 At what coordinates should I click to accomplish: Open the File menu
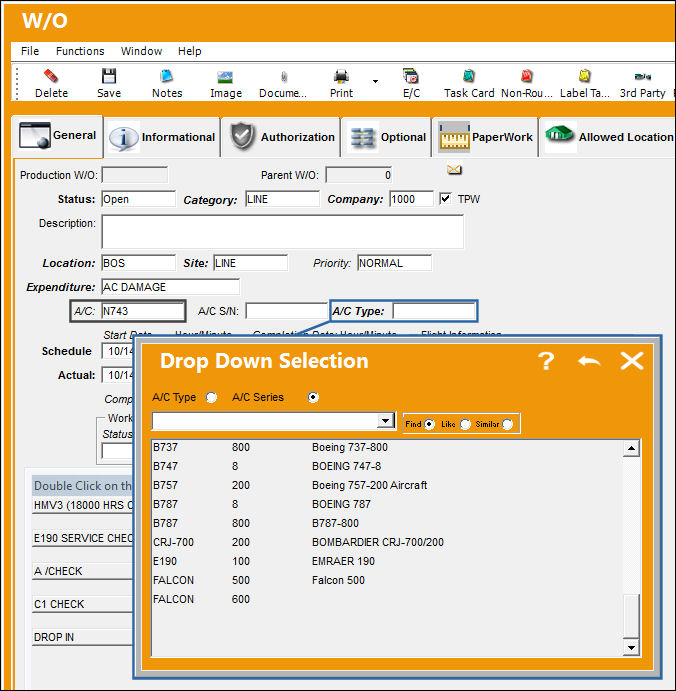pos(30,51)
